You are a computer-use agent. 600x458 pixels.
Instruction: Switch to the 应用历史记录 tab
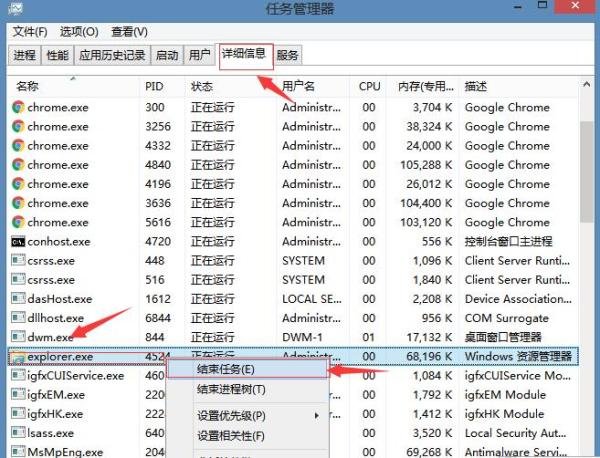click(112, 55)
